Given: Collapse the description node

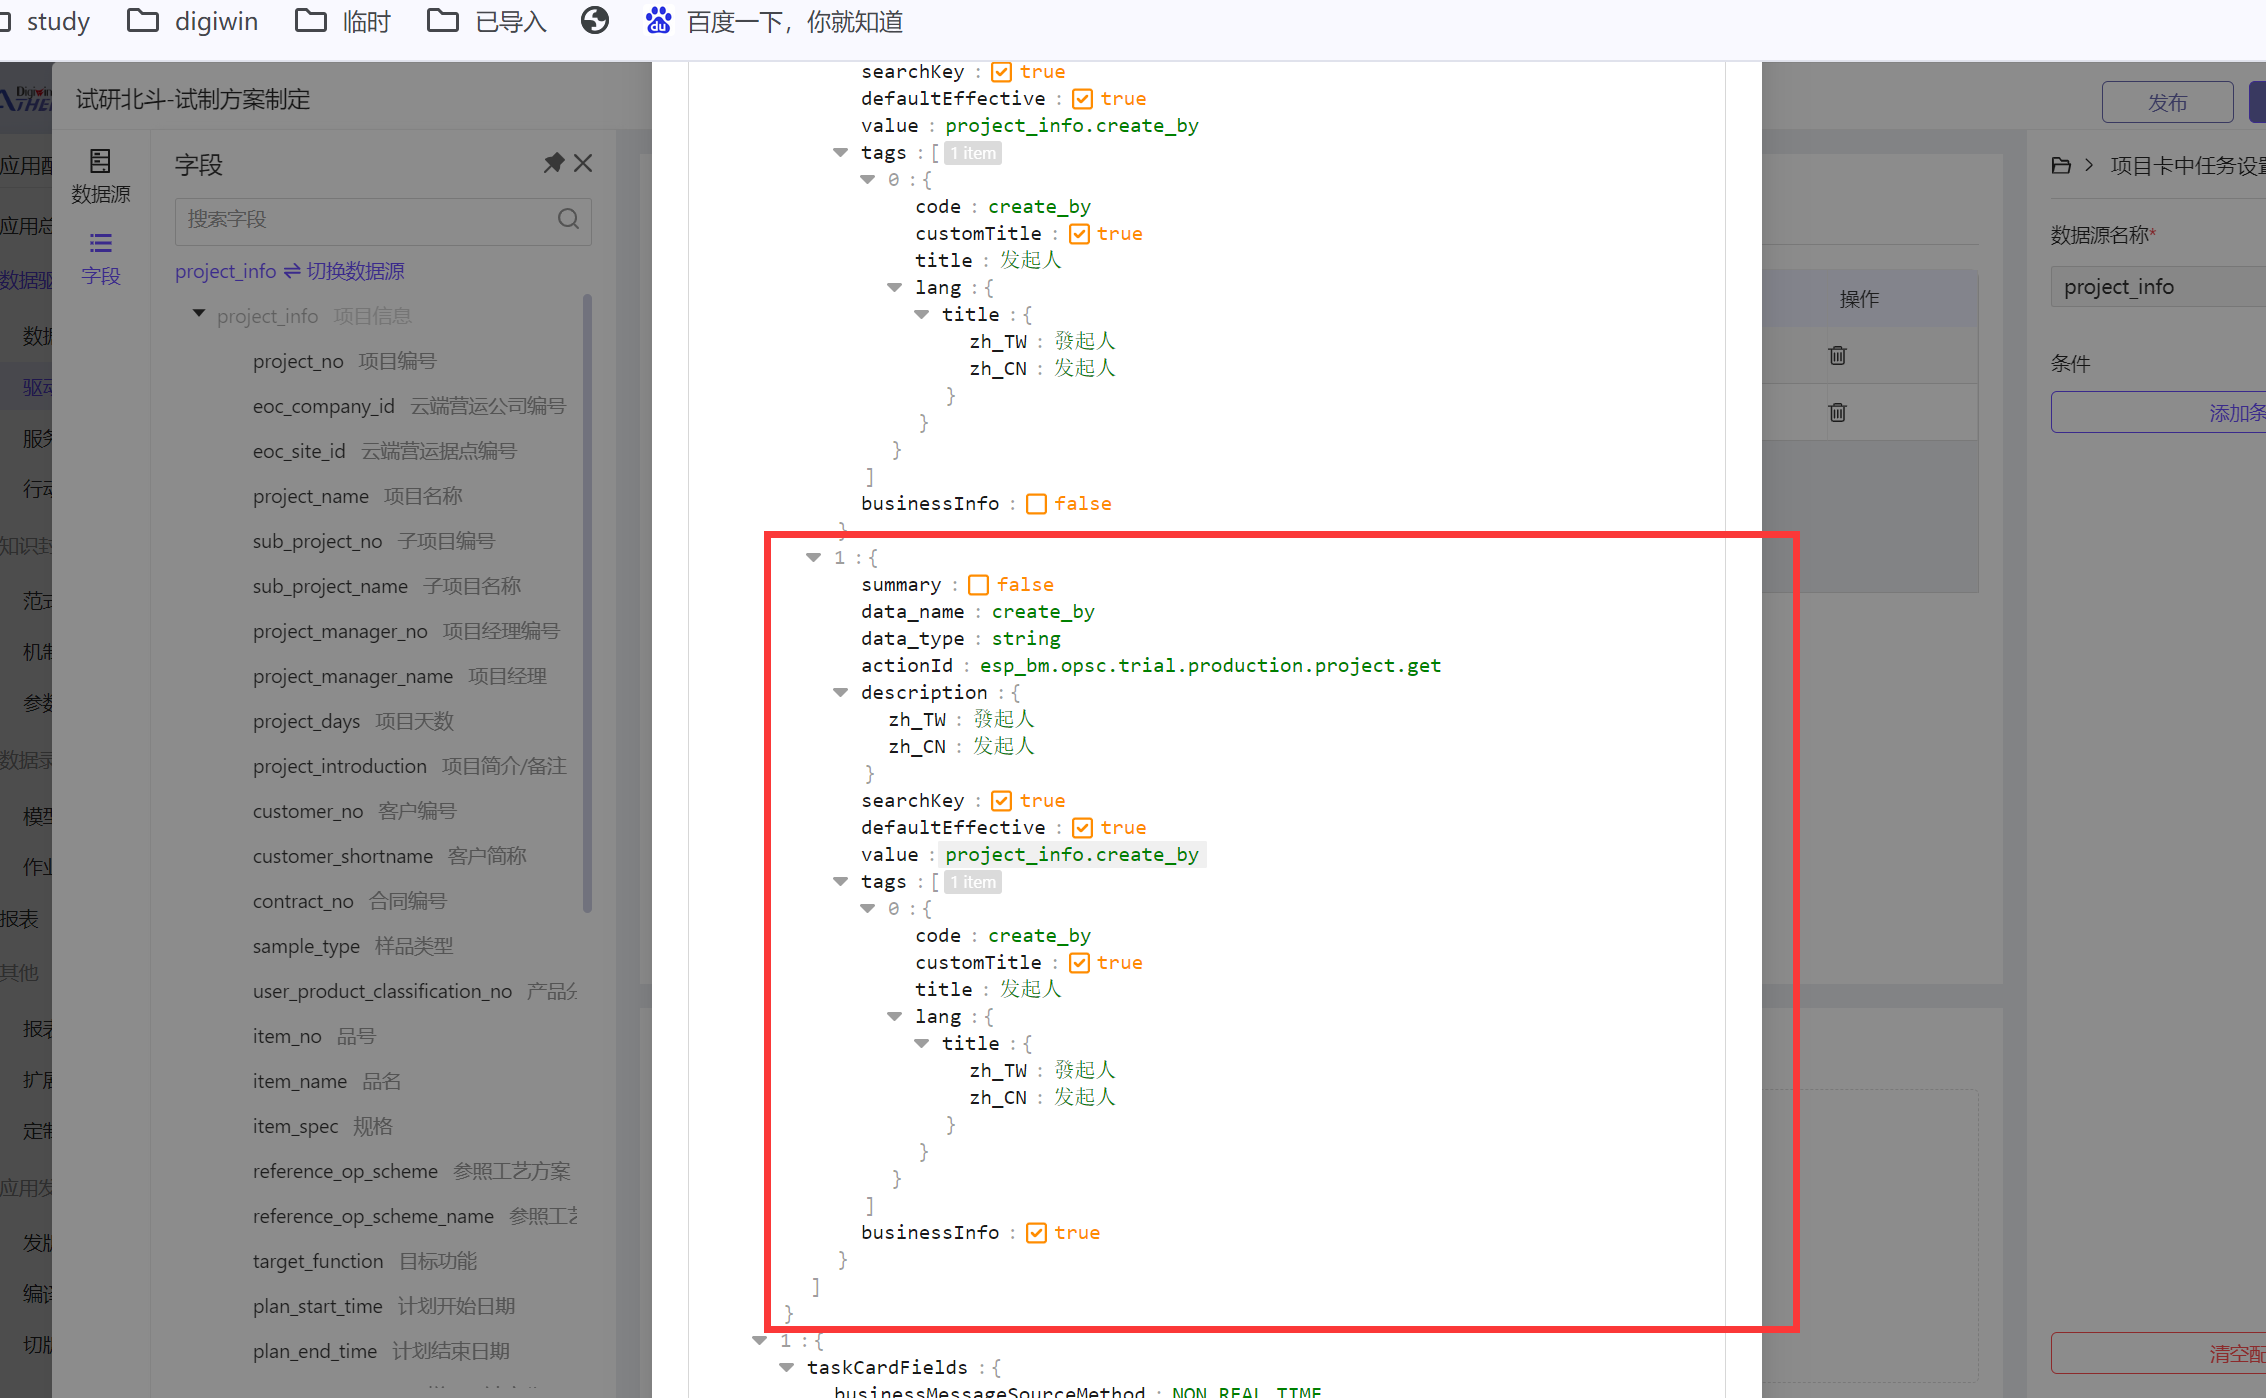Looking at the screenshot, I should click(840, 692).
